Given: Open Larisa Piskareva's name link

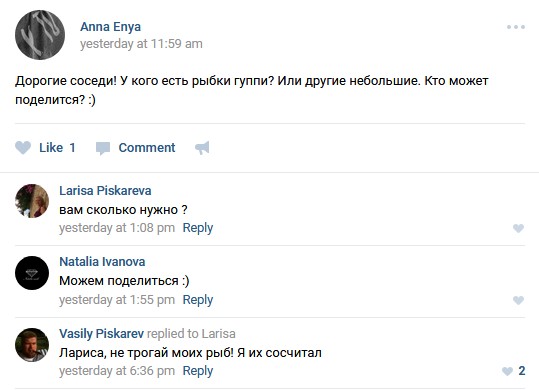Looking at the screenshot, I should (105, 191).
